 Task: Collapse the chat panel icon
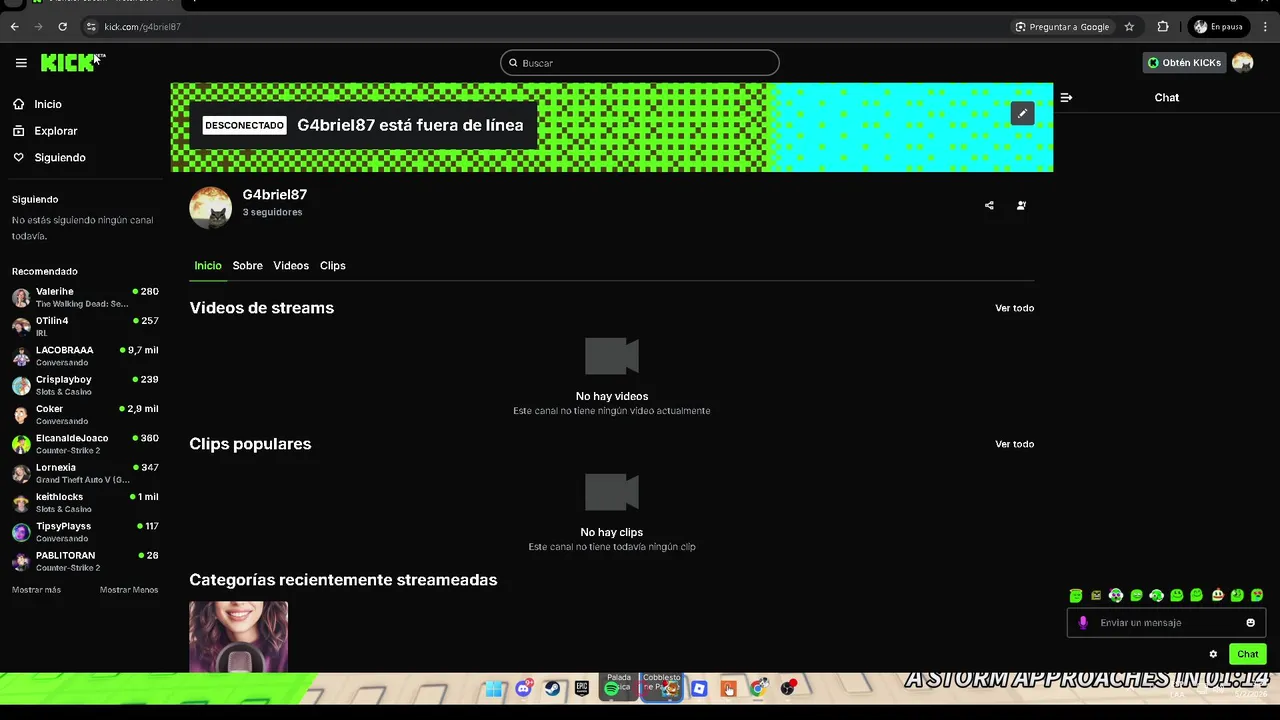coord(1066,97)
